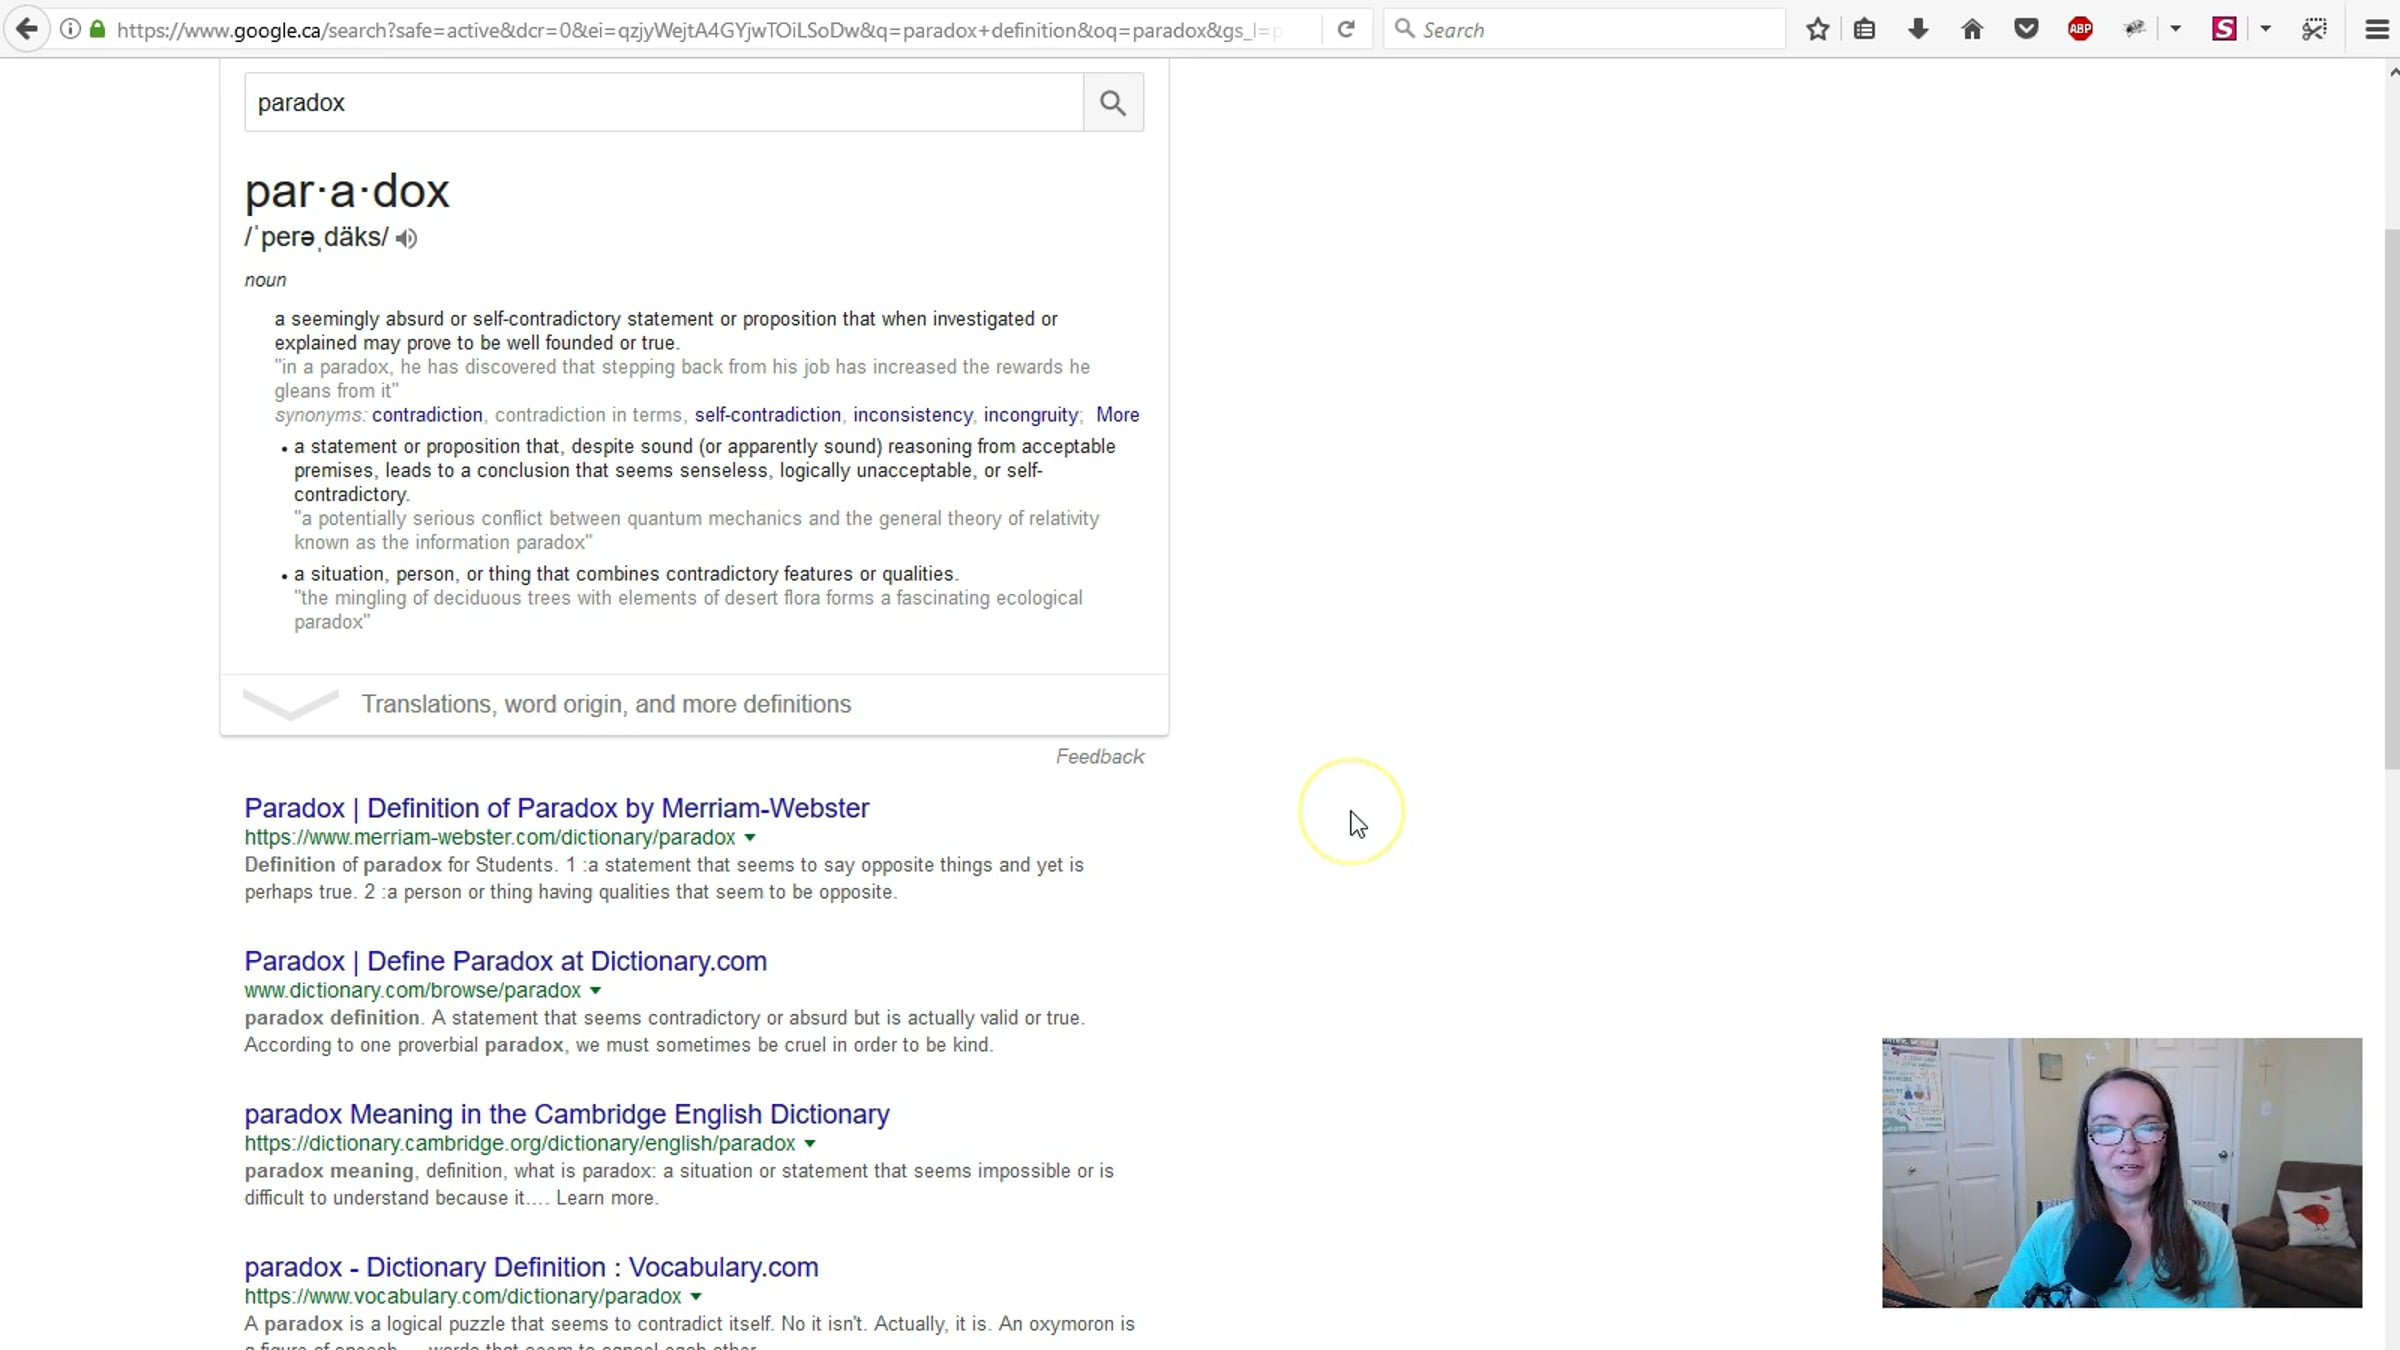Screen dimensions: 2400x1350
Task: Click the screenshot scissors icon
Action: 2314,30
